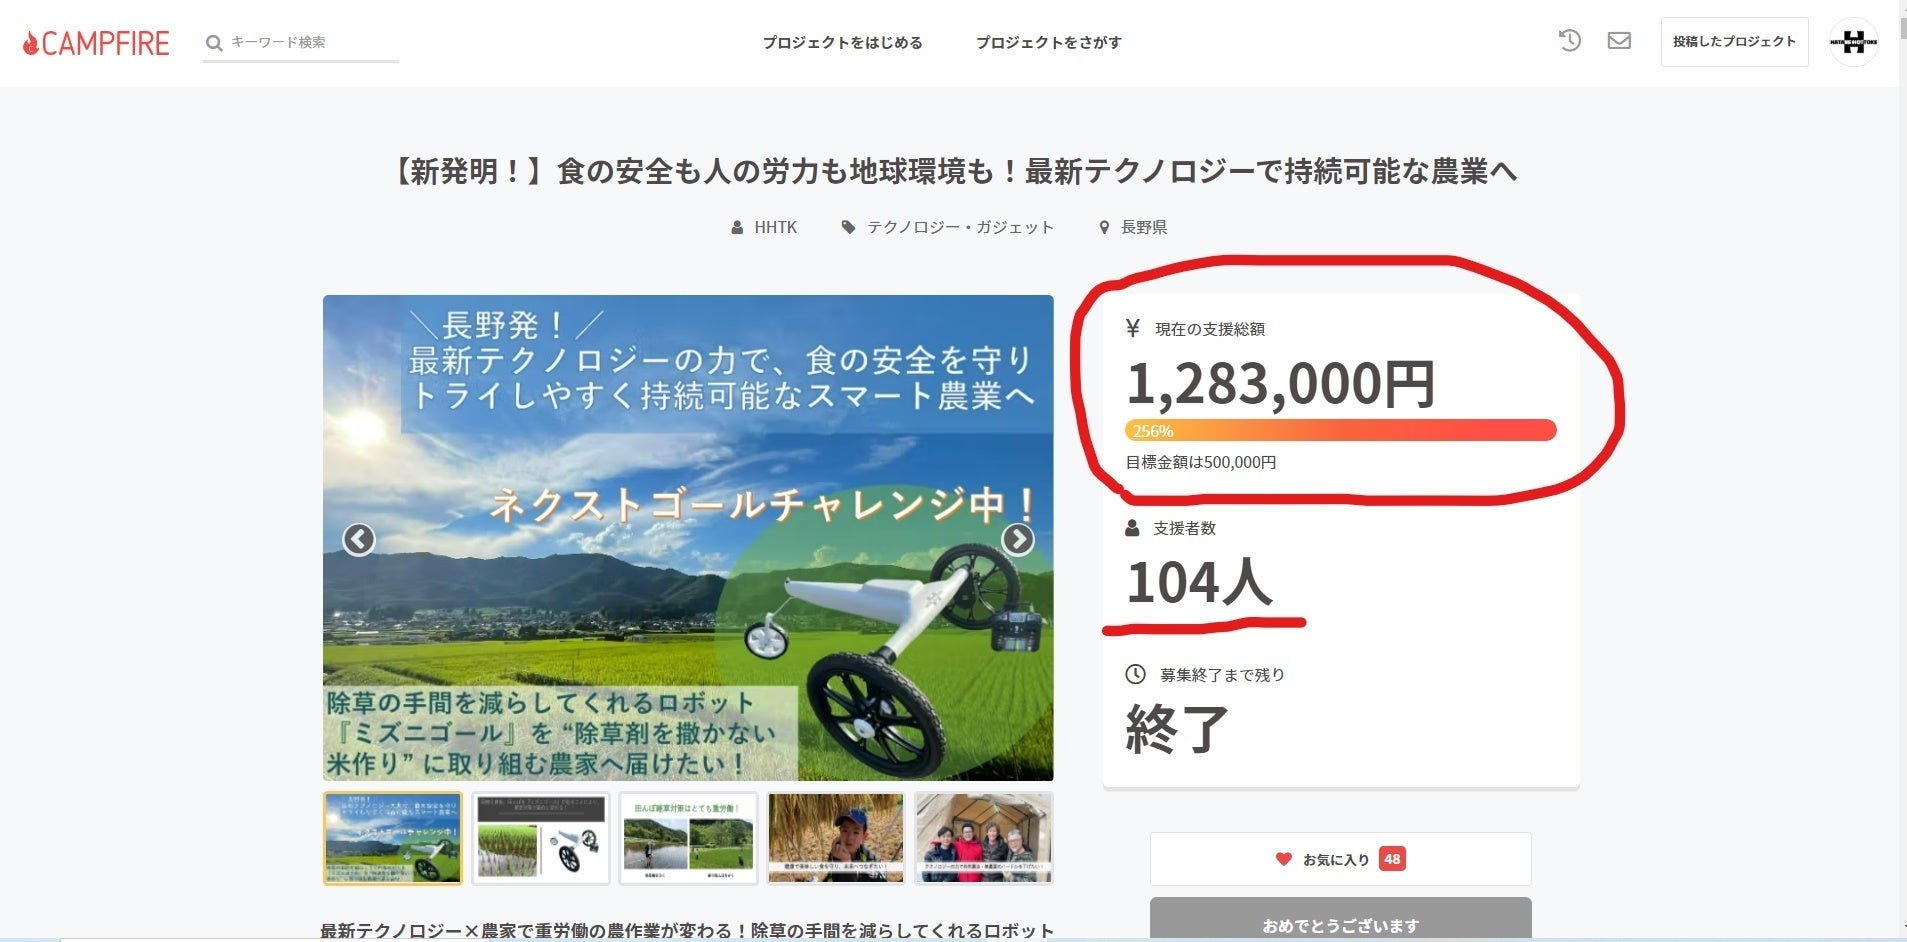Select the third thumbnail of rice fields
The width and height of the screenshot is (1907, 942).
688,838
